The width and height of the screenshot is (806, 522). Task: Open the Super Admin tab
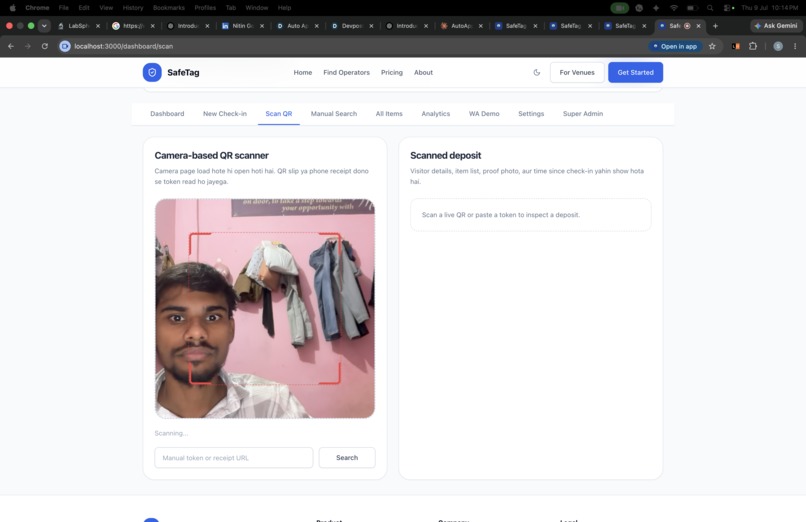pos(583,114)
